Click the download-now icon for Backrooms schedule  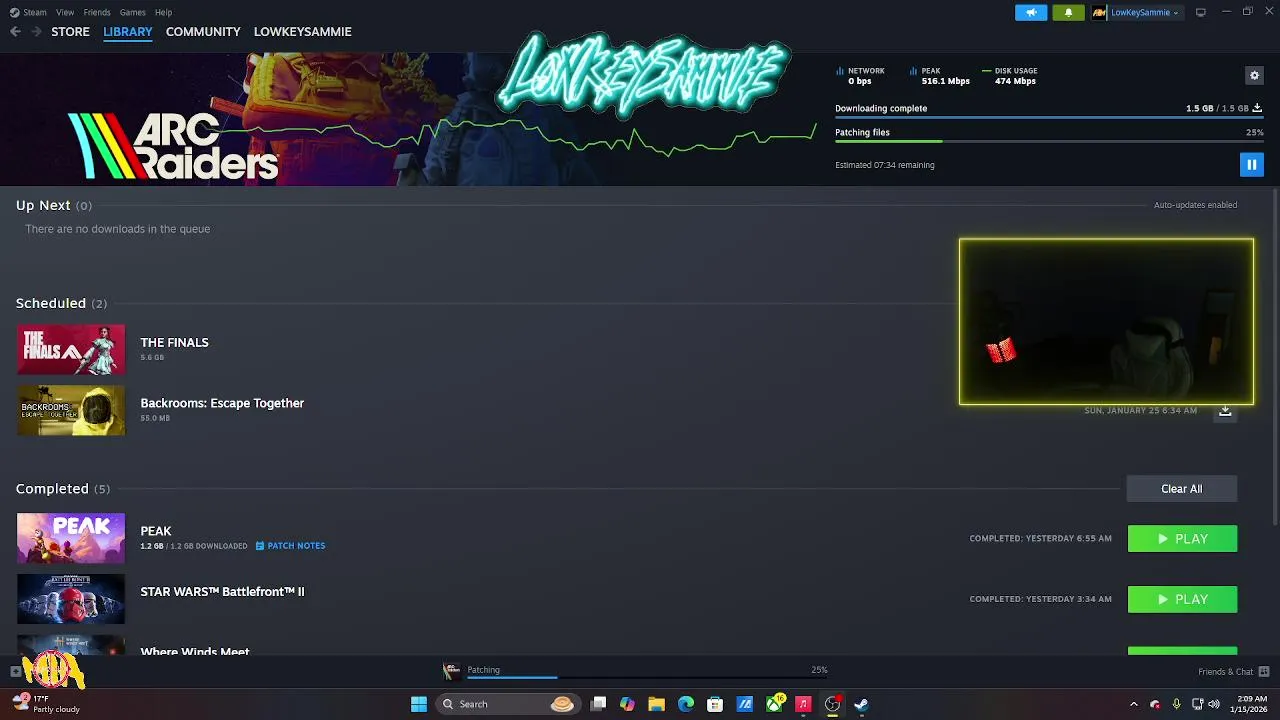[x=1225, y=411]
